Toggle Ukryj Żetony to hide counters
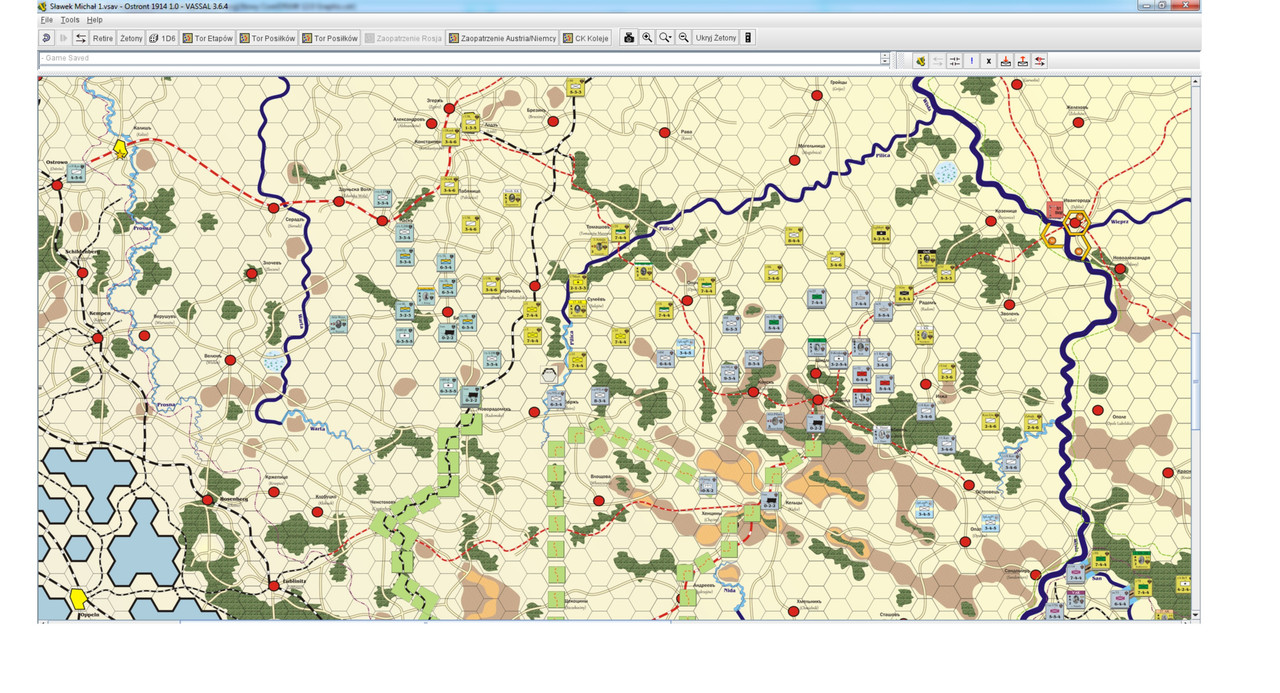 (716, 38)
